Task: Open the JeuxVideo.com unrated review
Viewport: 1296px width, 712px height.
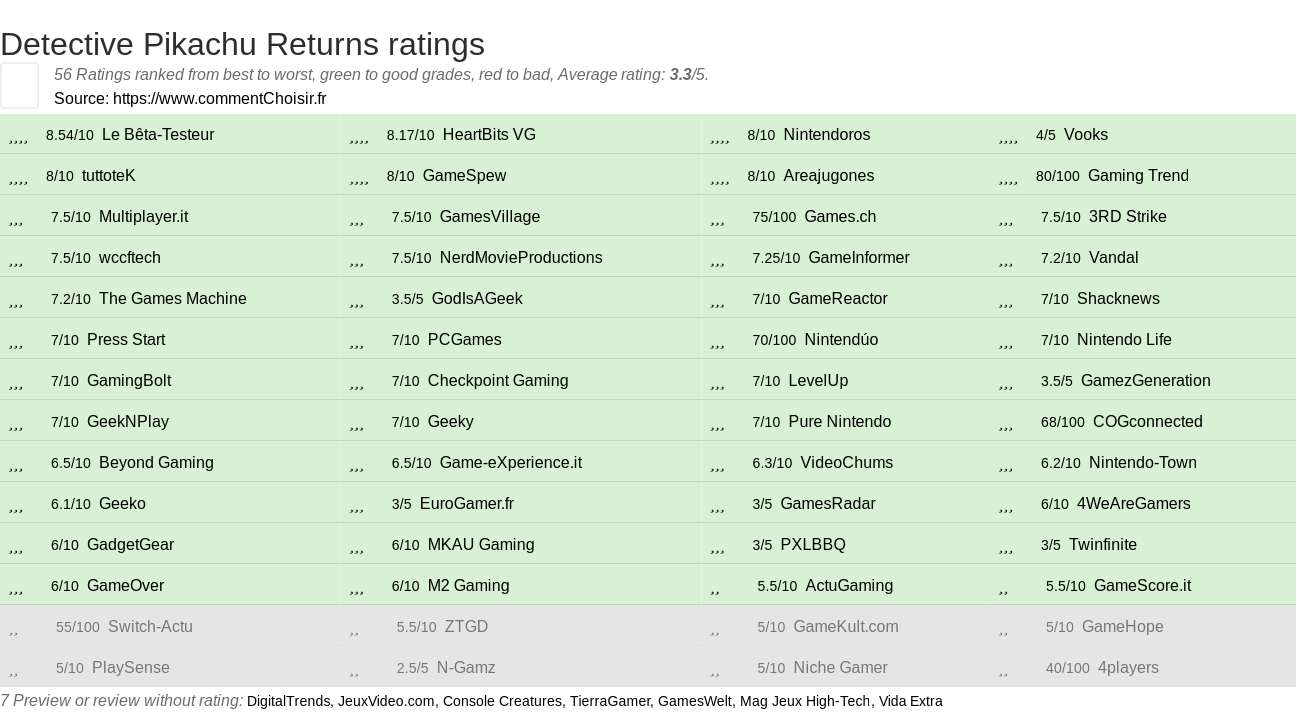Action: 386,702
